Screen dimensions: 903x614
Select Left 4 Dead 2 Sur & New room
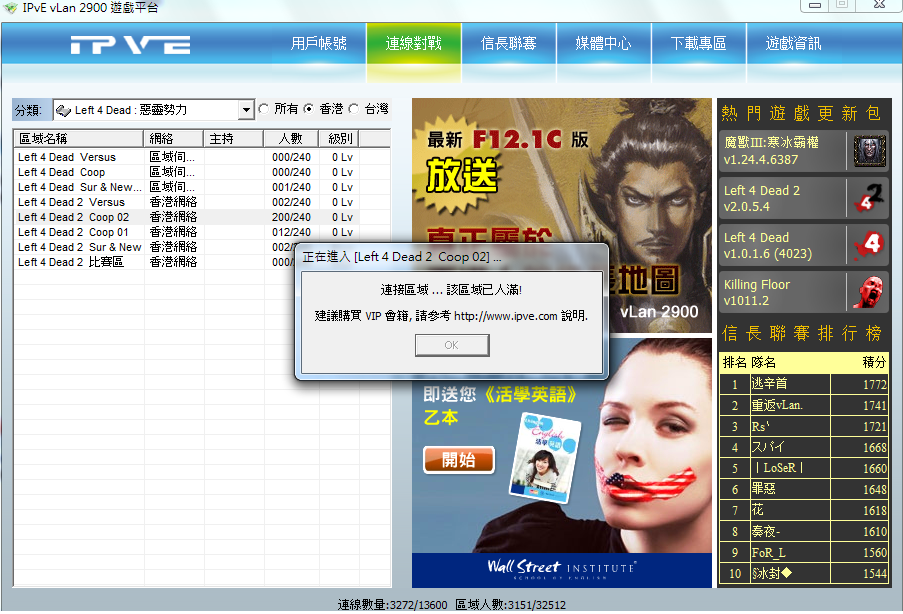tap(154, 247)
